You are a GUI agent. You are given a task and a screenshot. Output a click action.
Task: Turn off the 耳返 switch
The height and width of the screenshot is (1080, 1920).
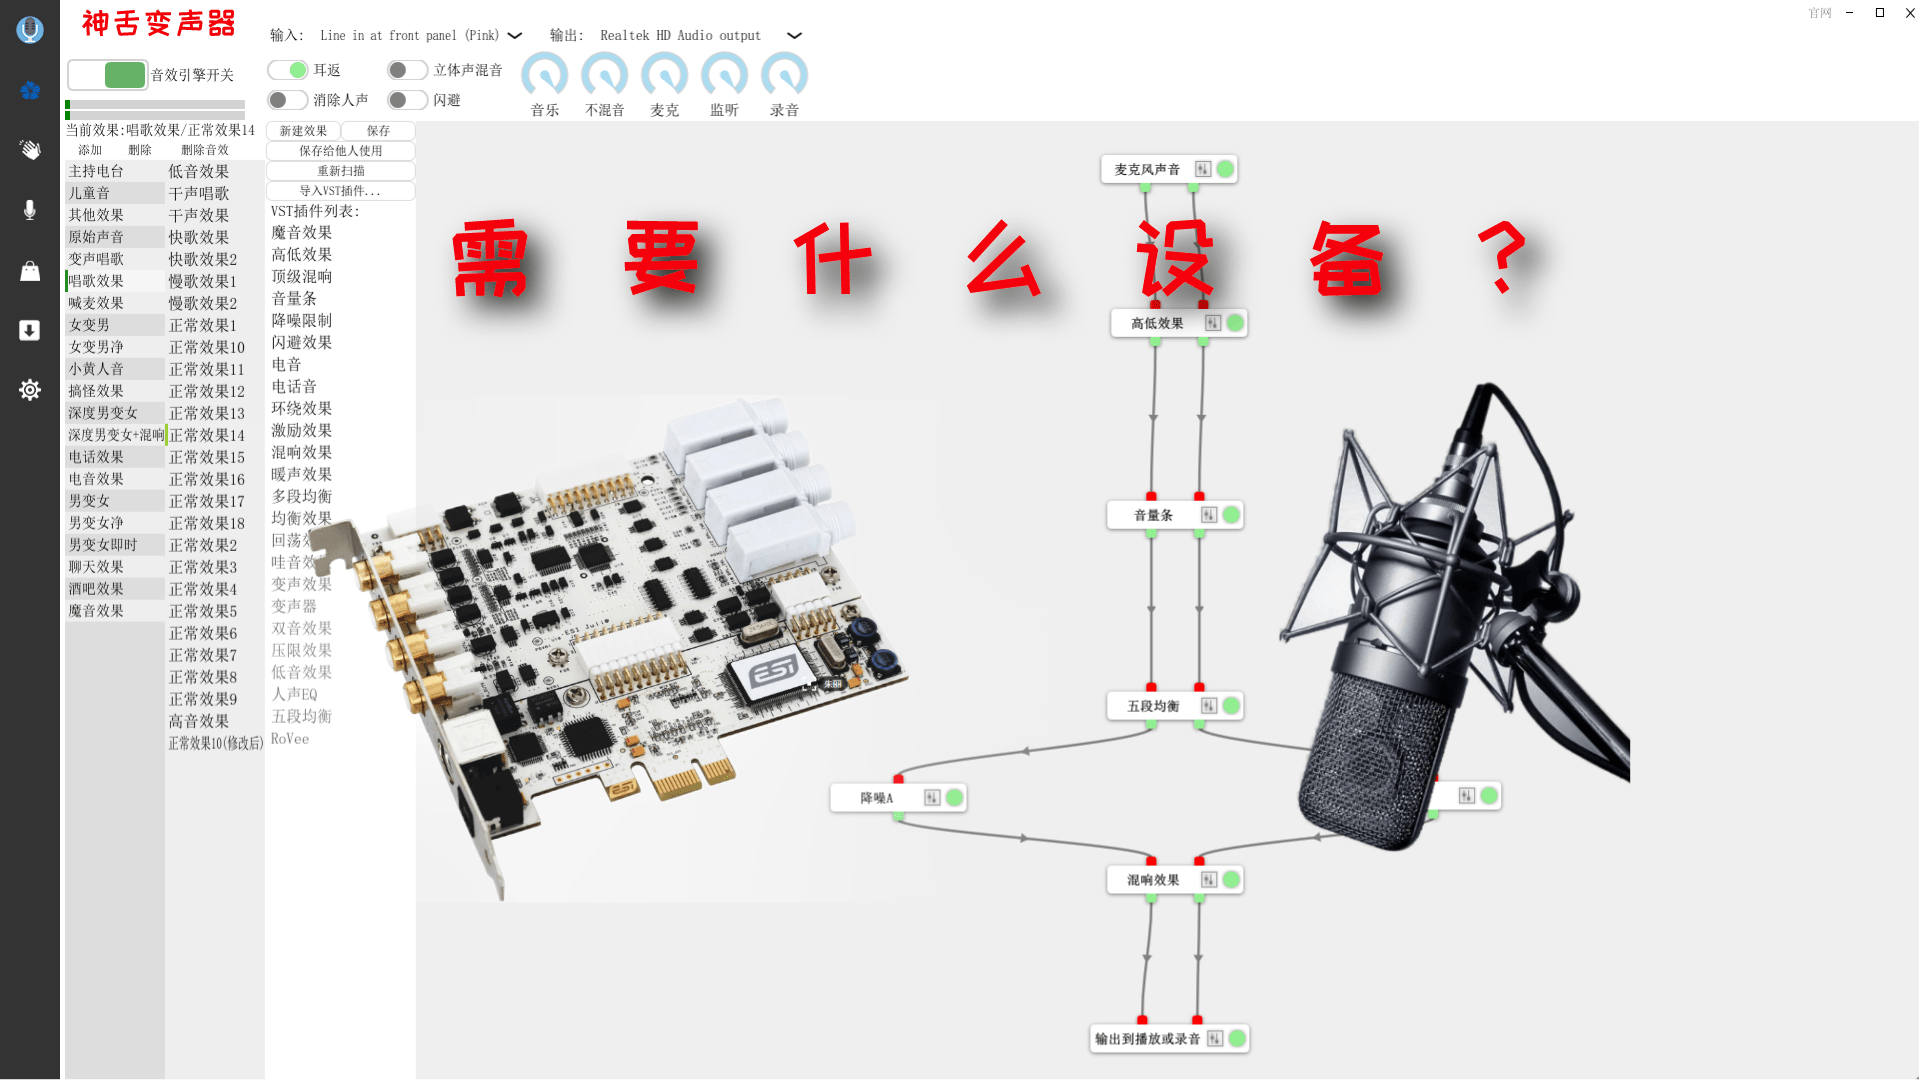288,70
